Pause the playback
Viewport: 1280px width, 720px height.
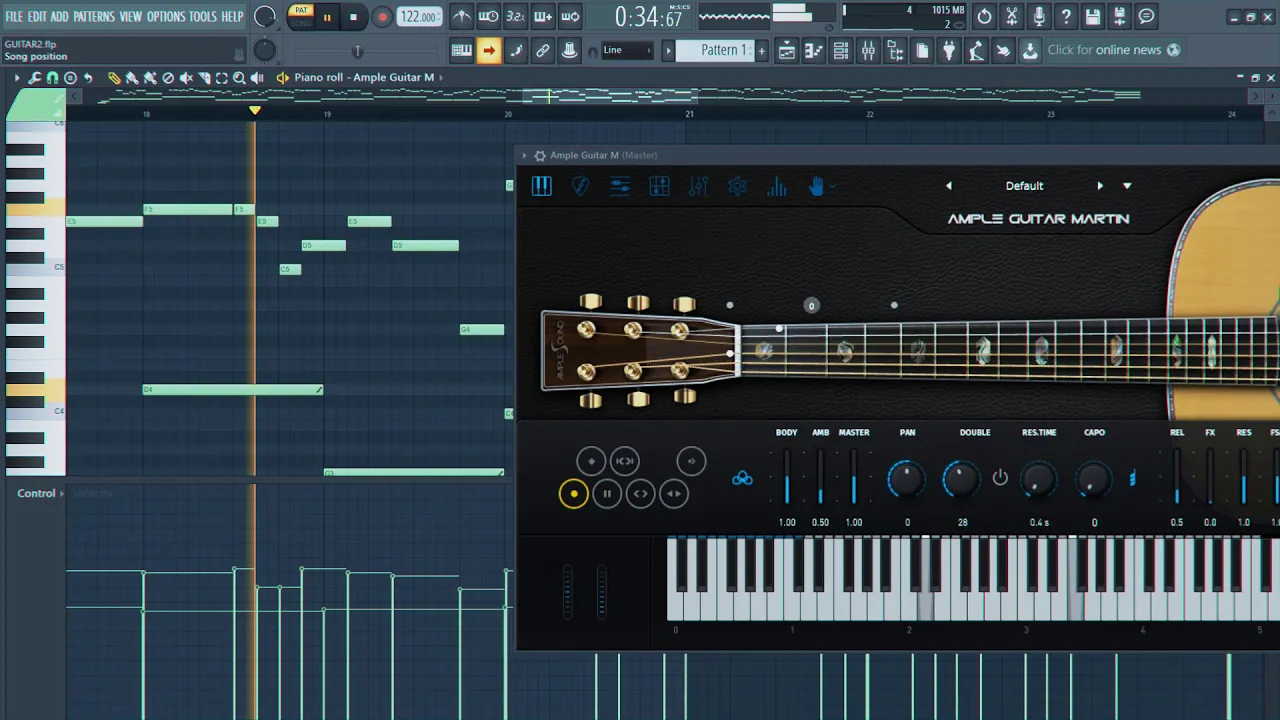tap(327, 17)
